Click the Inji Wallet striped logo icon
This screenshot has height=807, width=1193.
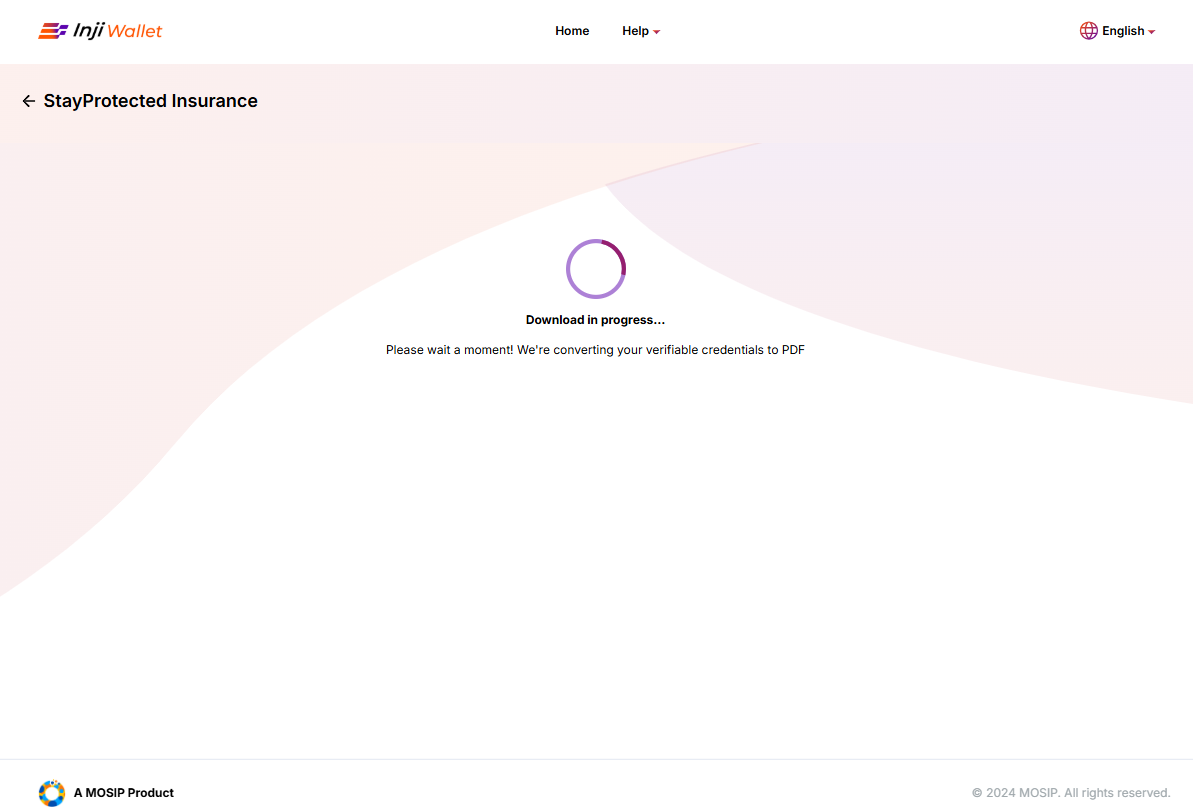[x=53, y=31]
